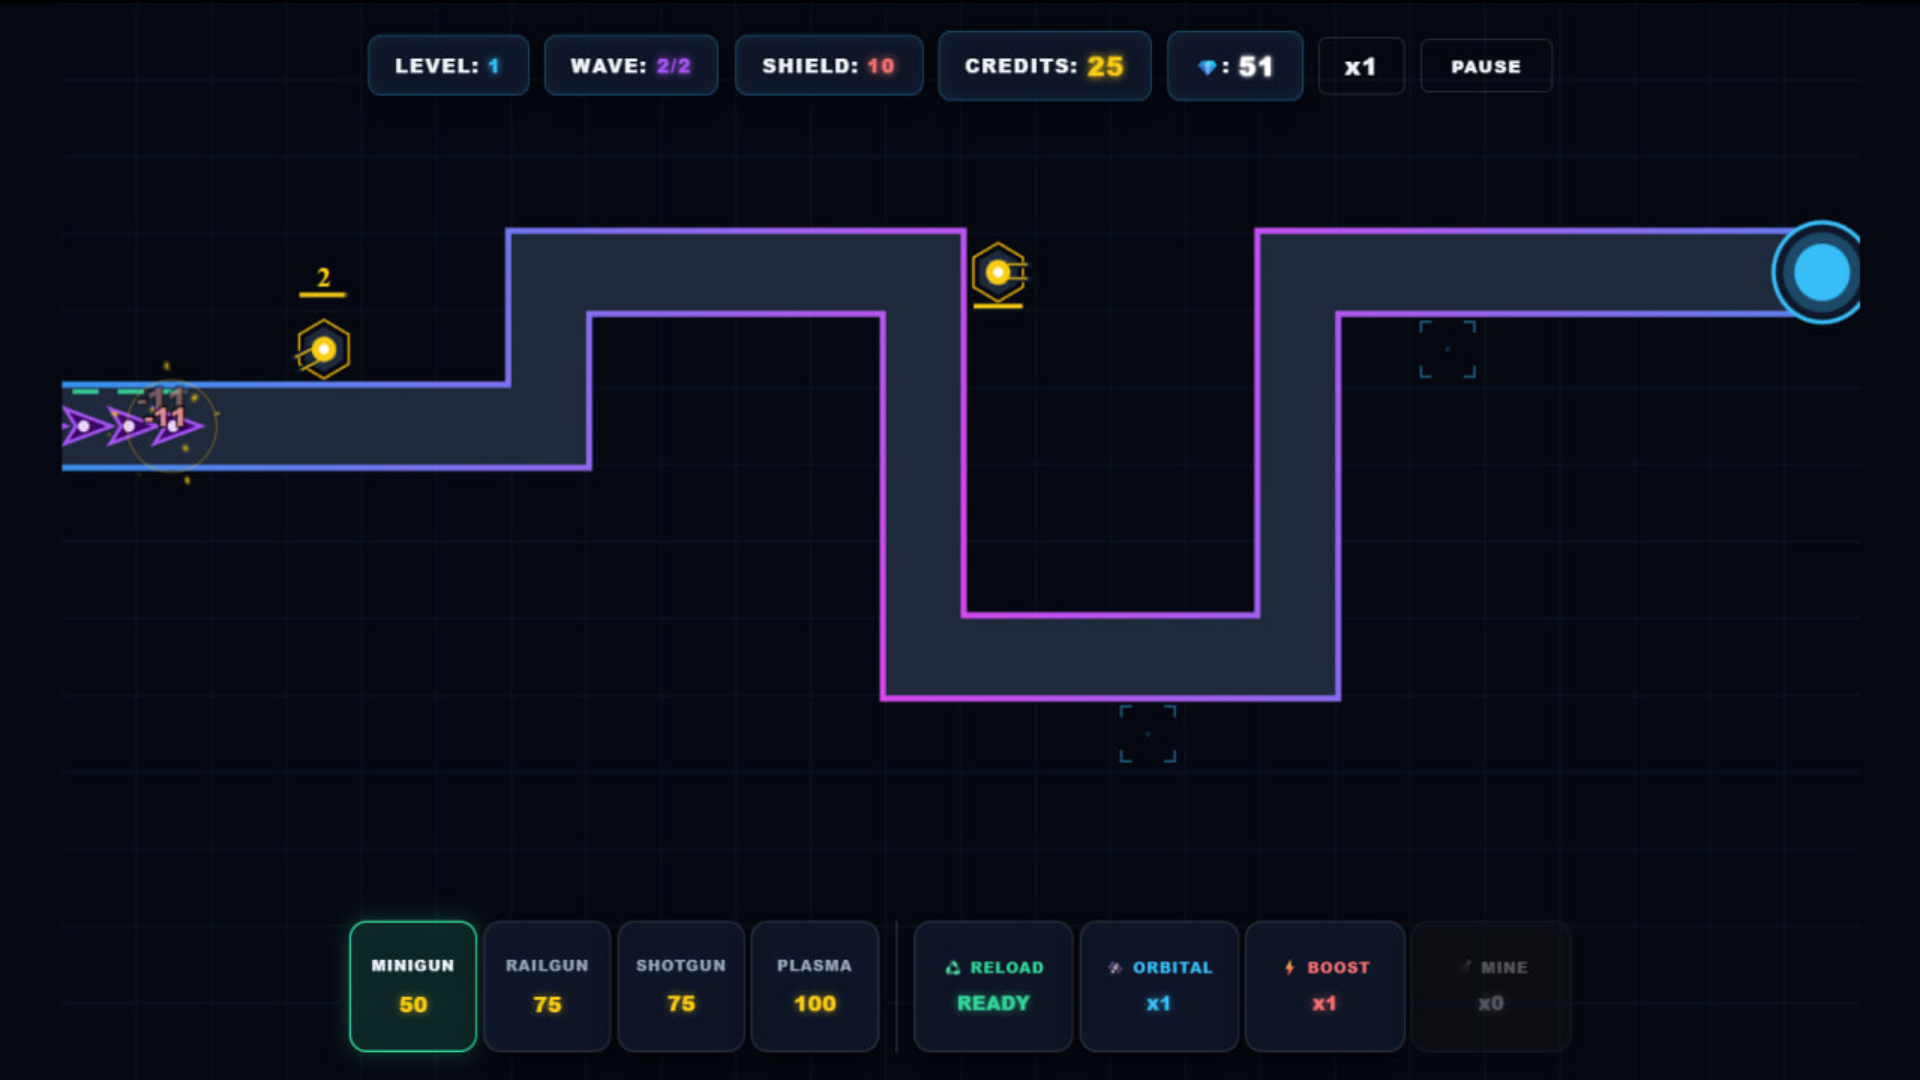Activate the Orbital strike ability
1920x1080 pixels.
tap(1159, 986)
